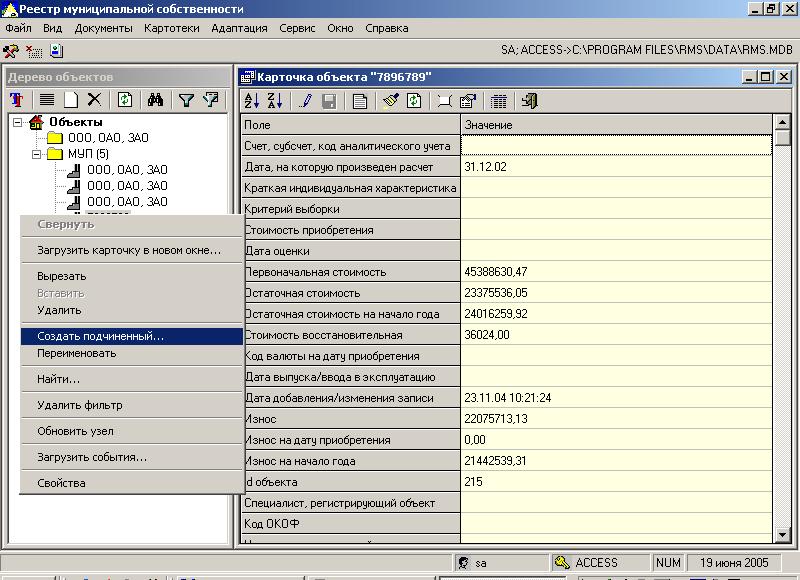Click the grid table view icon
The image size is (800, 580).
click(498, 100)
